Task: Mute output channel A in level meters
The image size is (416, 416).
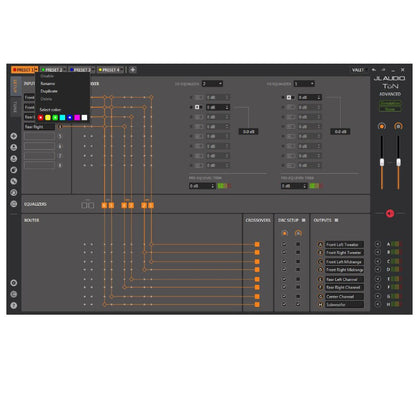Action: pos(378,244)
